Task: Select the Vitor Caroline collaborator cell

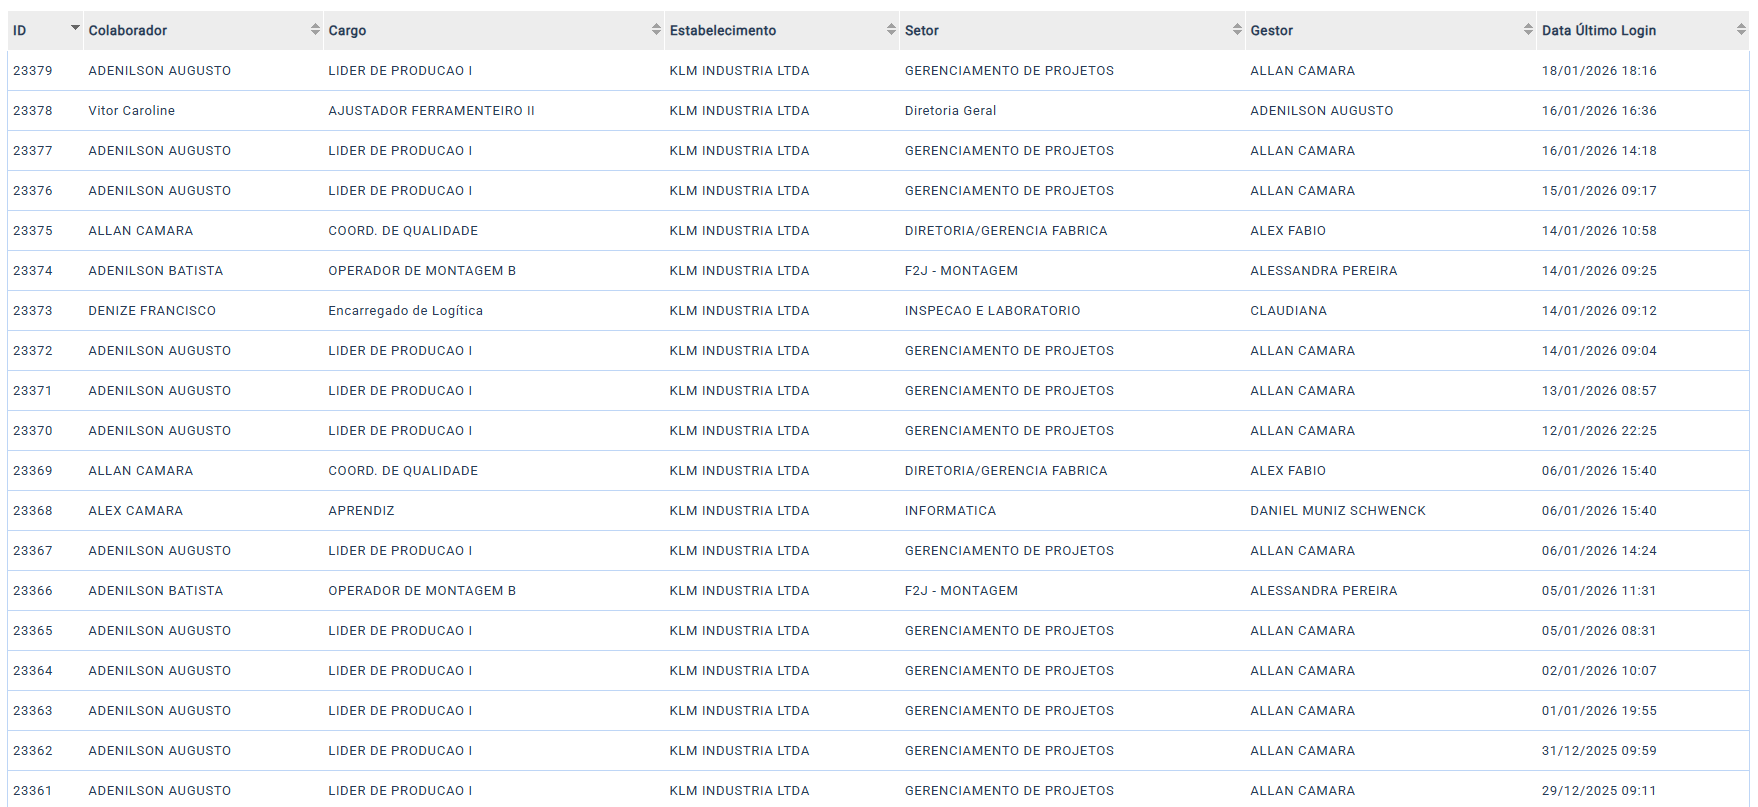Action: (131, 111)
